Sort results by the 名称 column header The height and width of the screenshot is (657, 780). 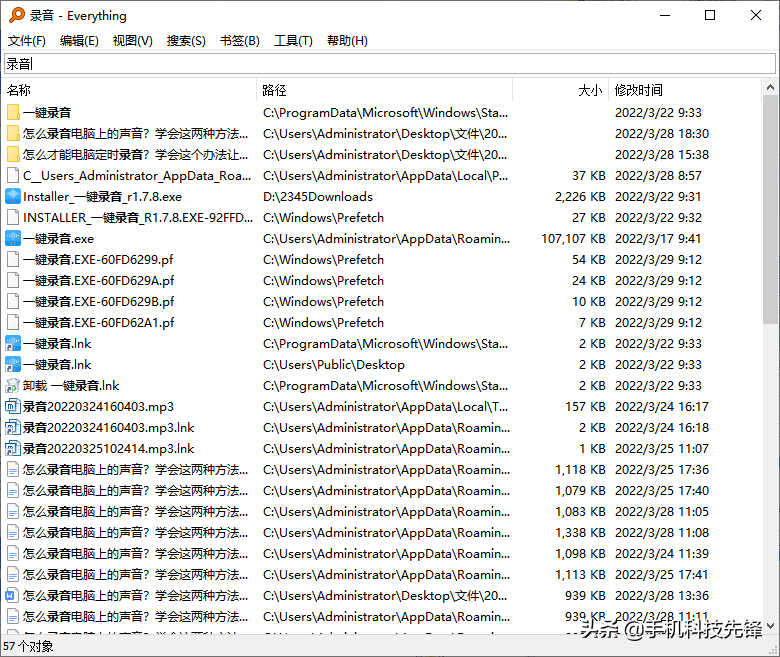point(130,90)
